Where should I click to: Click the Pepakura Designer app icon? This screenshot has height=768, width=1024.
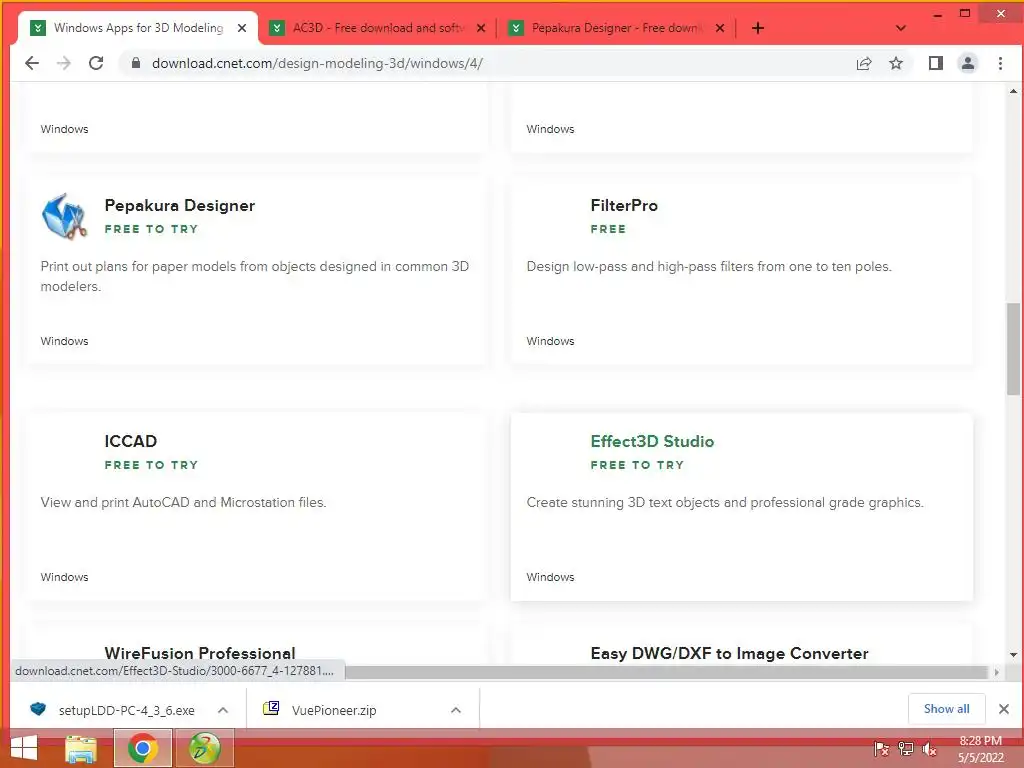coord(64,216)
